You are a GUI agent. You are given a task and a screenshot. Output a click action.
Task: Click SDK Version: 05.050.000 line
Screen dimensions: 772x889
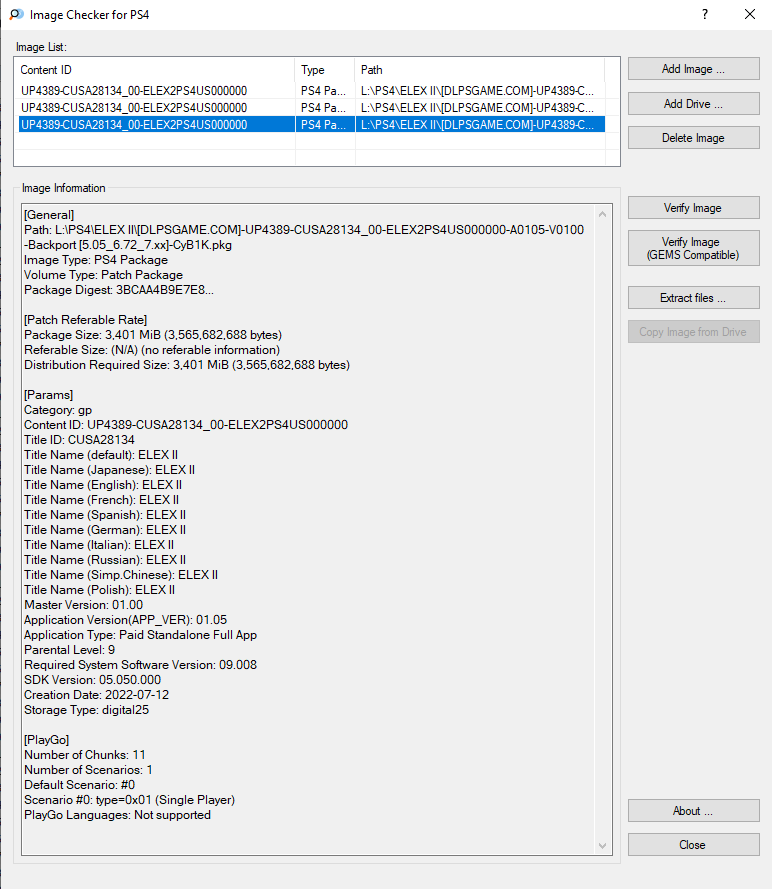pos(92,680)
